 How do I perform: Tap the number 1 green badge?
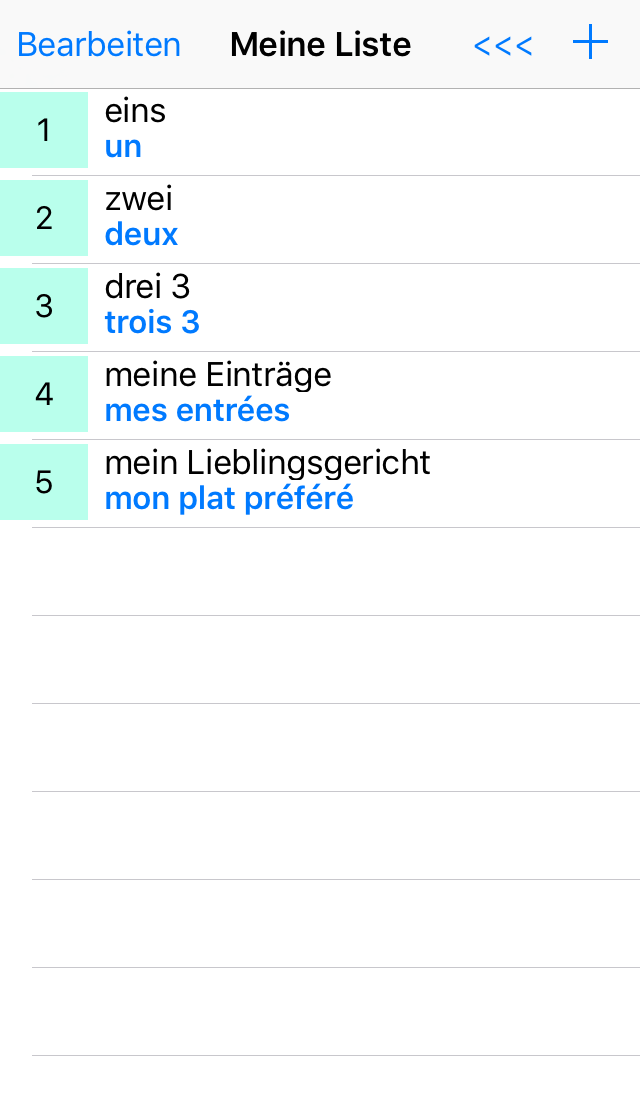44,130
